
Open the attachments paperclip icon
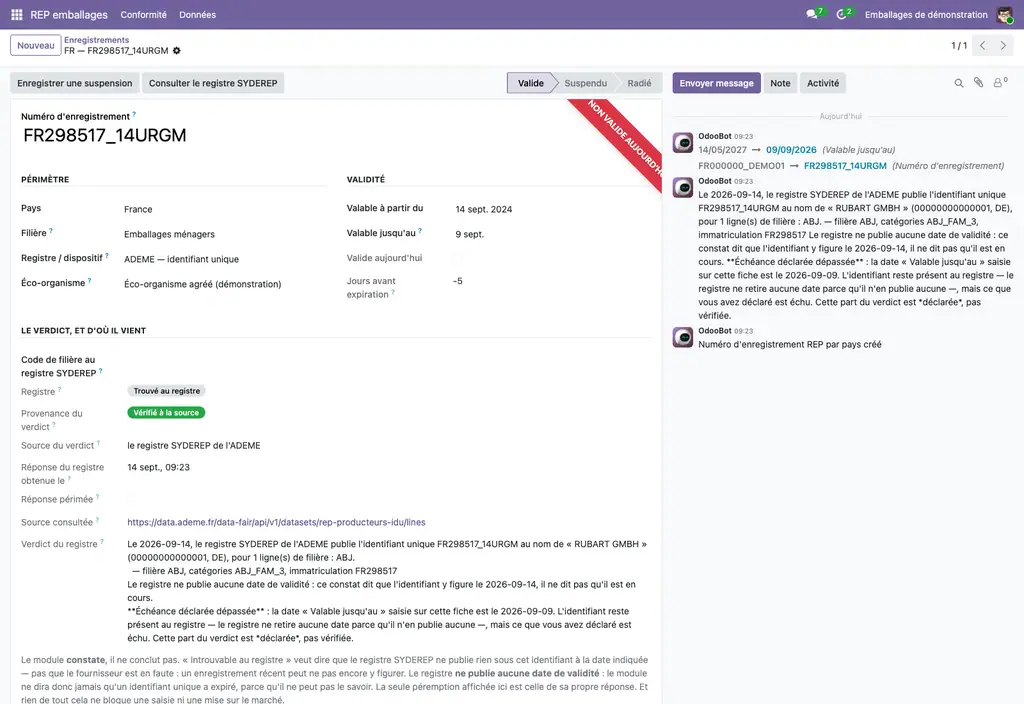[x=978, y=82]
